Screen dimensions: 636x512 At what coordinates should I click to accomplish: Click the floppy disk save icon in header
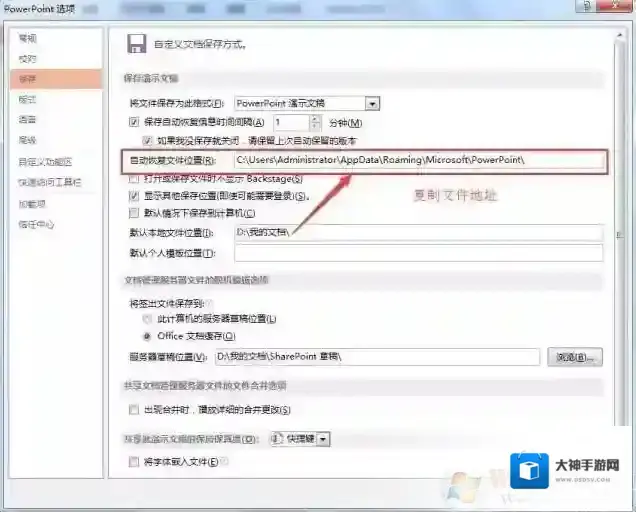[x=135, y=43]
